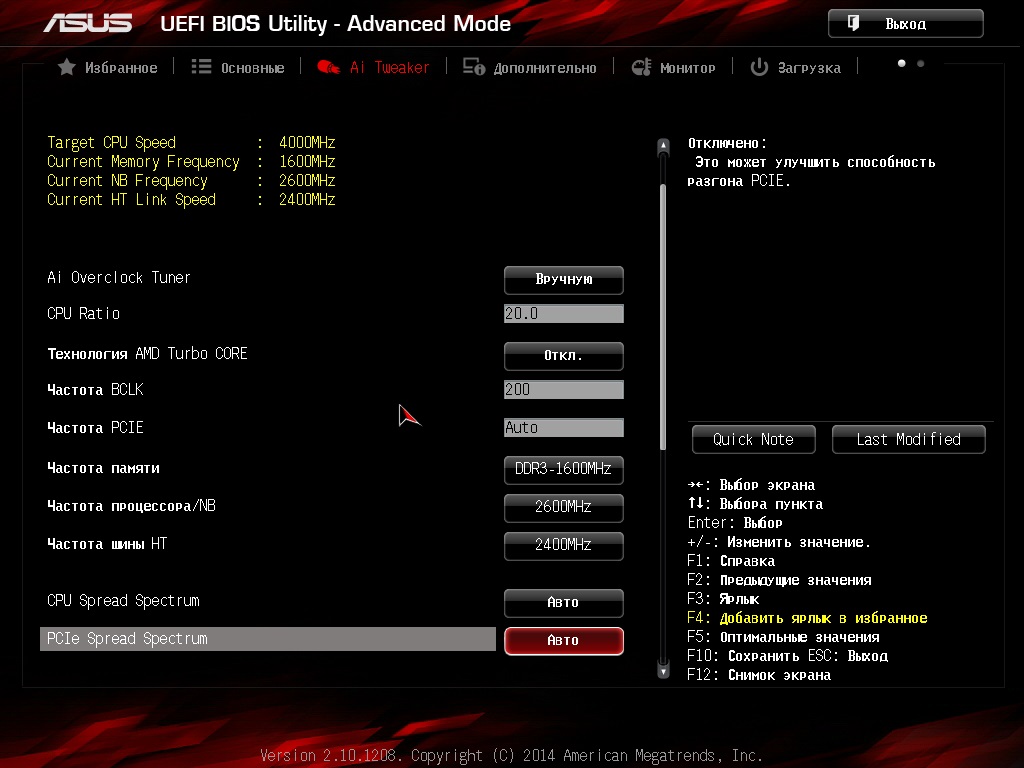
Task: Open CPU Spread Spectrum dropdown Авто
Action: click(564, 603)
